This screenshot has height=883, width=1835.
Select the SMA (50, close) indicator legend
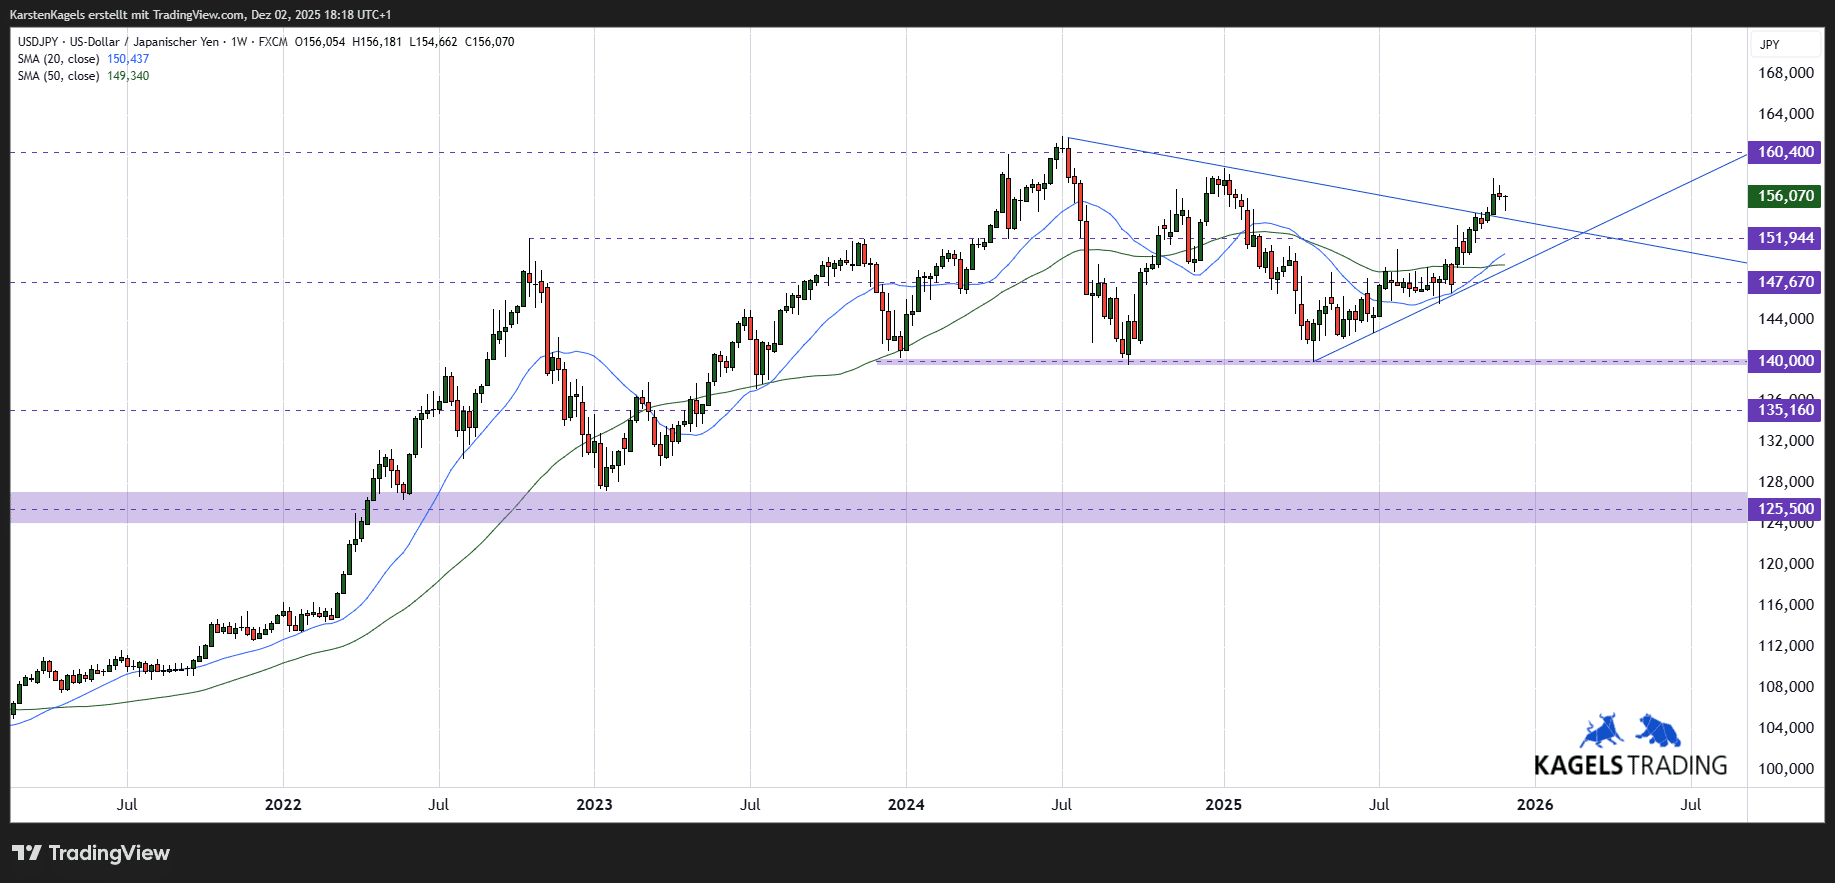coord(59,76)
